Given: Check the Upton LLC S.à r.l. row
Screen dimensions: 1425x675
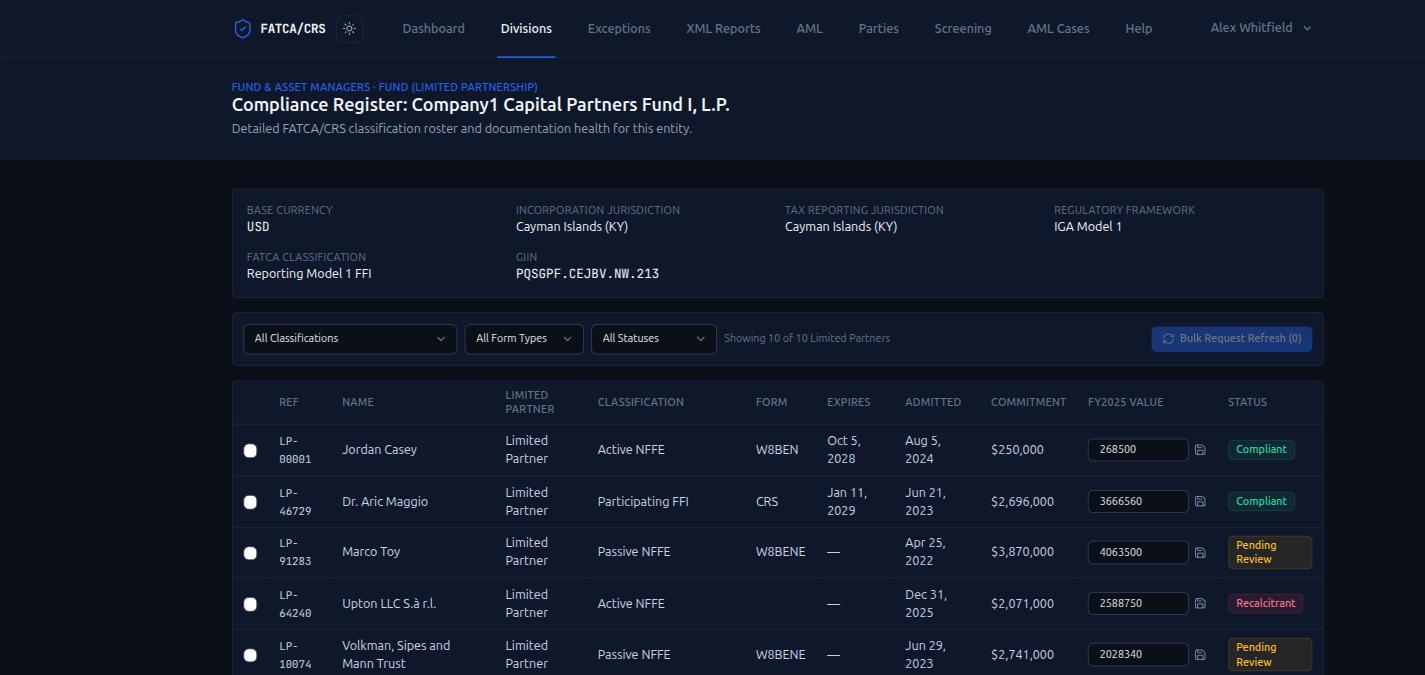Looking at the screenshot, I should (x=250, y=604).
